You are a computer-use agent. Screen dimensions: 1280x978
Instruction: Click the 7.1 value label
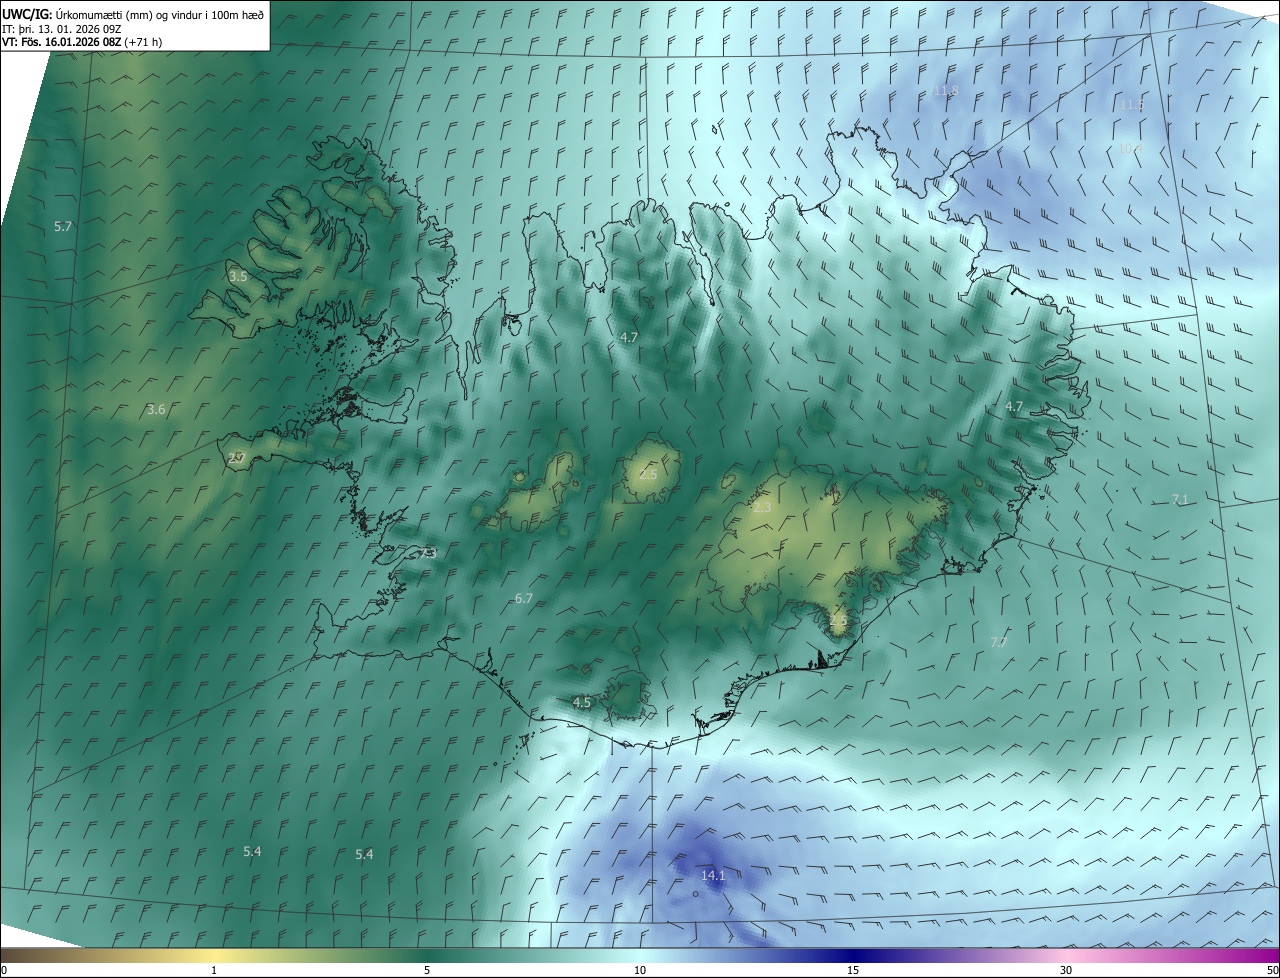pos(1180,499)
